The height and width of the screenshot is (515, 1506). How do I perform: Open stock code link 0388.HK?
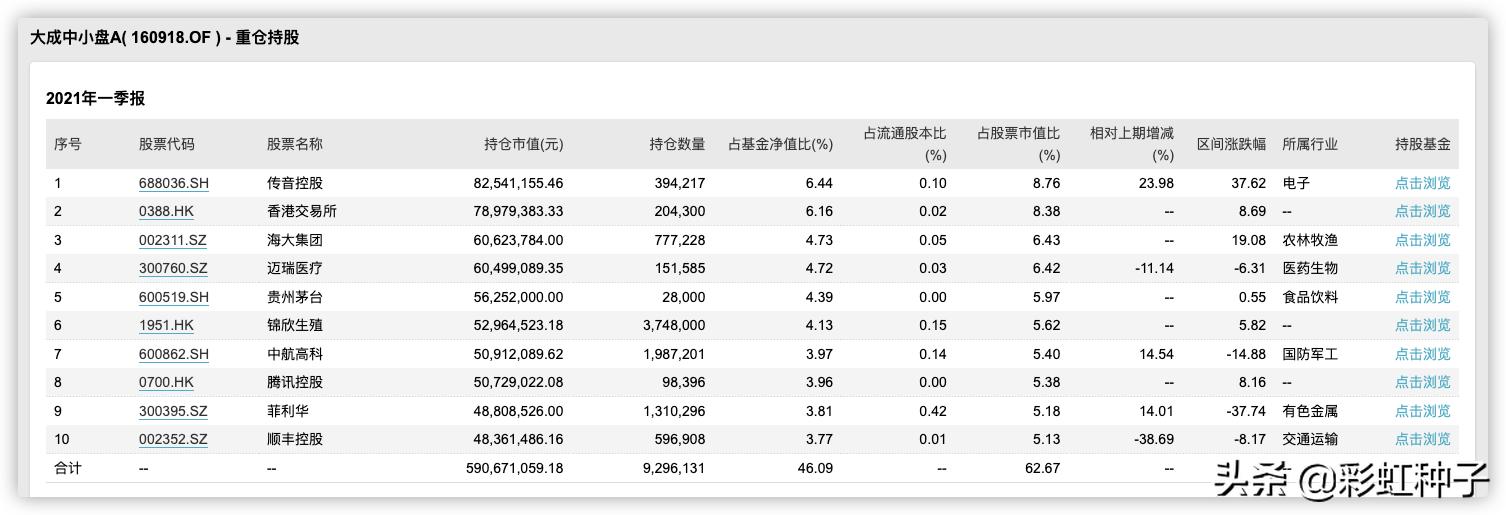point(167,212)
